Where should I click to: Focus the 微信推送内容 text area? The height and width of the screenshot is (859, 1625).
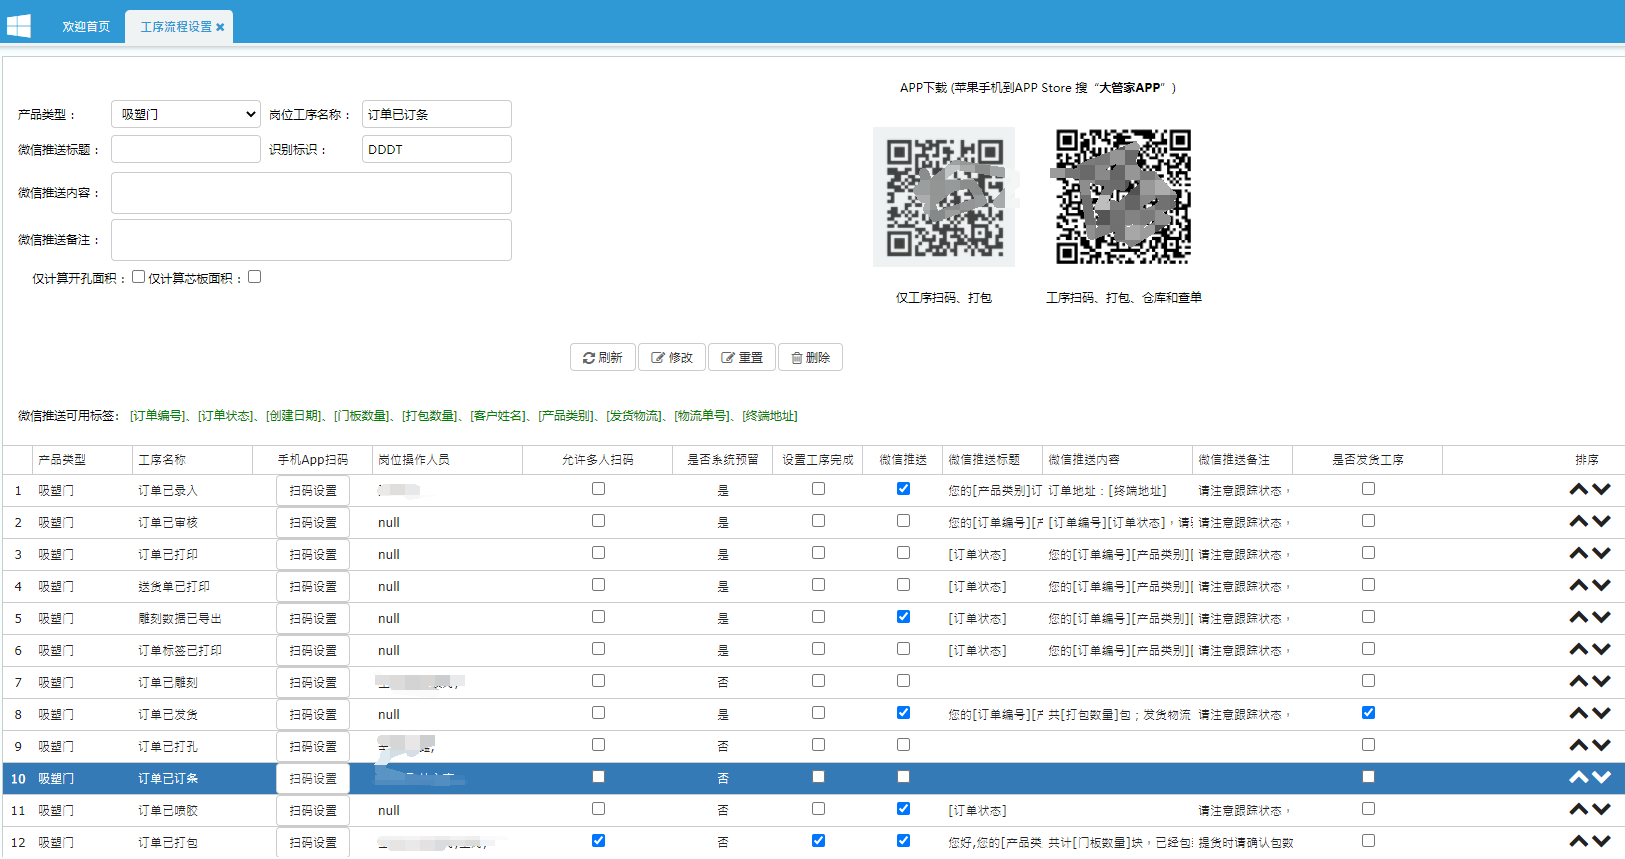click(x=311, y=193)
